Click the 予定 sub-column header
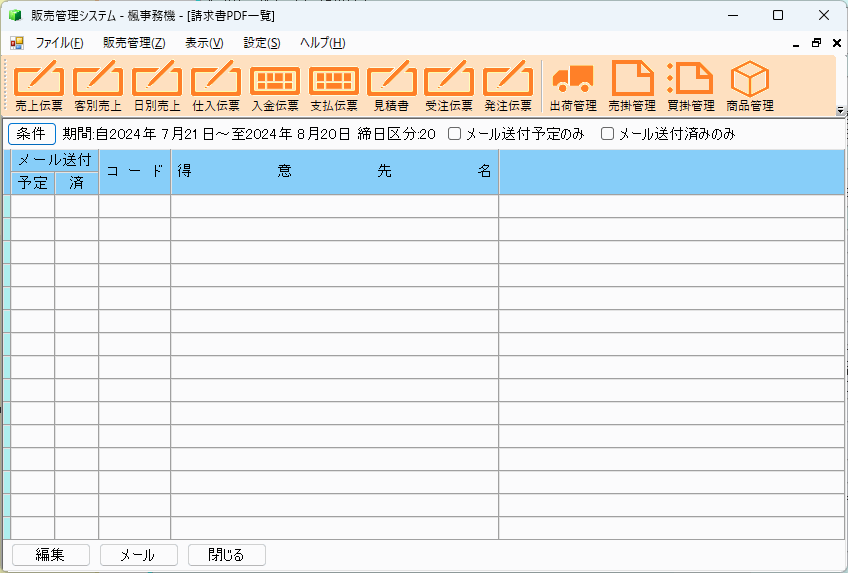The image size is (848, 573). 33,183
